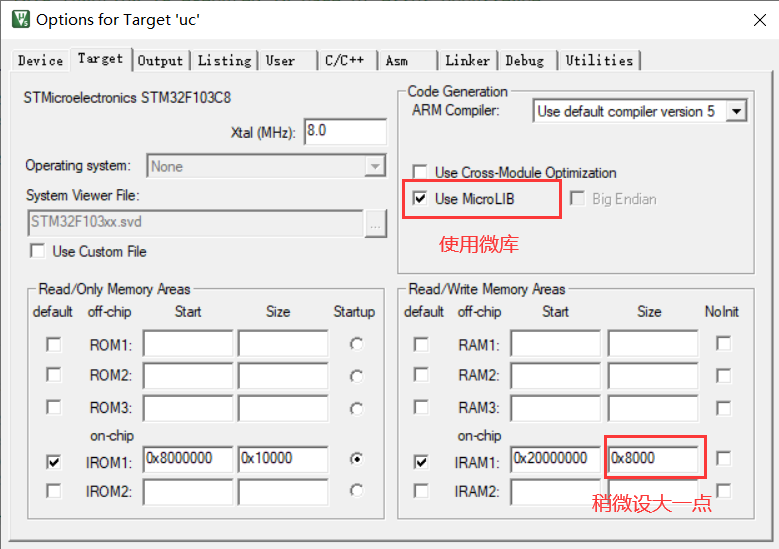Toggle the Big Endian checkbox
Viewport: 779px width, 549px height.
coord(577,199)
